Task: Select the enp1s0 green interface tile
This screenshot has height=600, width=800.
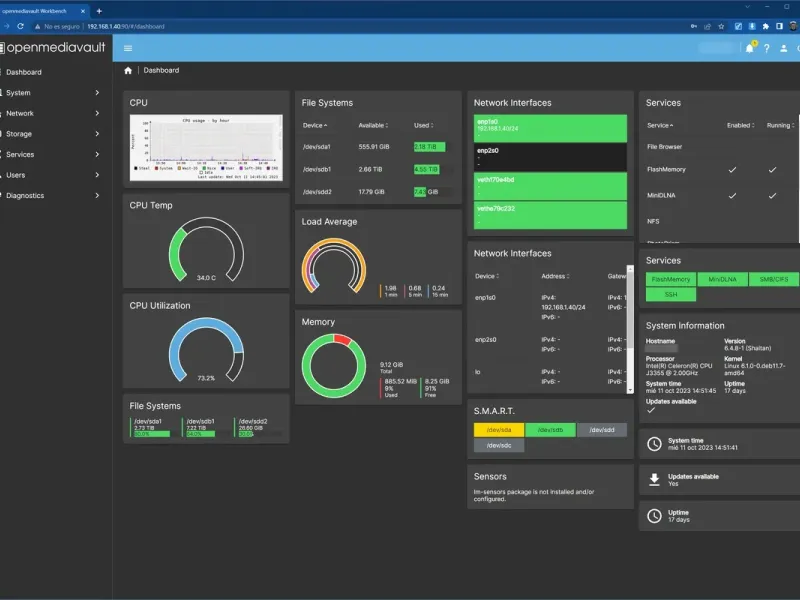Action: [x=550, y=129]
